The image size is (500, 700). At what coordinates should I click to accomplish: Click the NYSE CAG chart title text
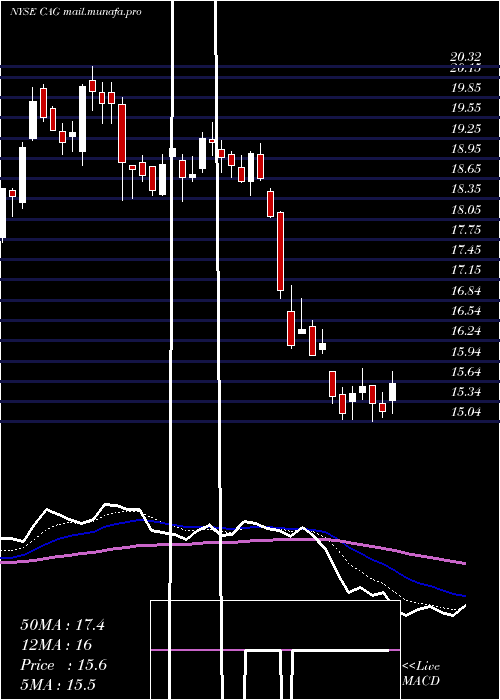[76, 12]
